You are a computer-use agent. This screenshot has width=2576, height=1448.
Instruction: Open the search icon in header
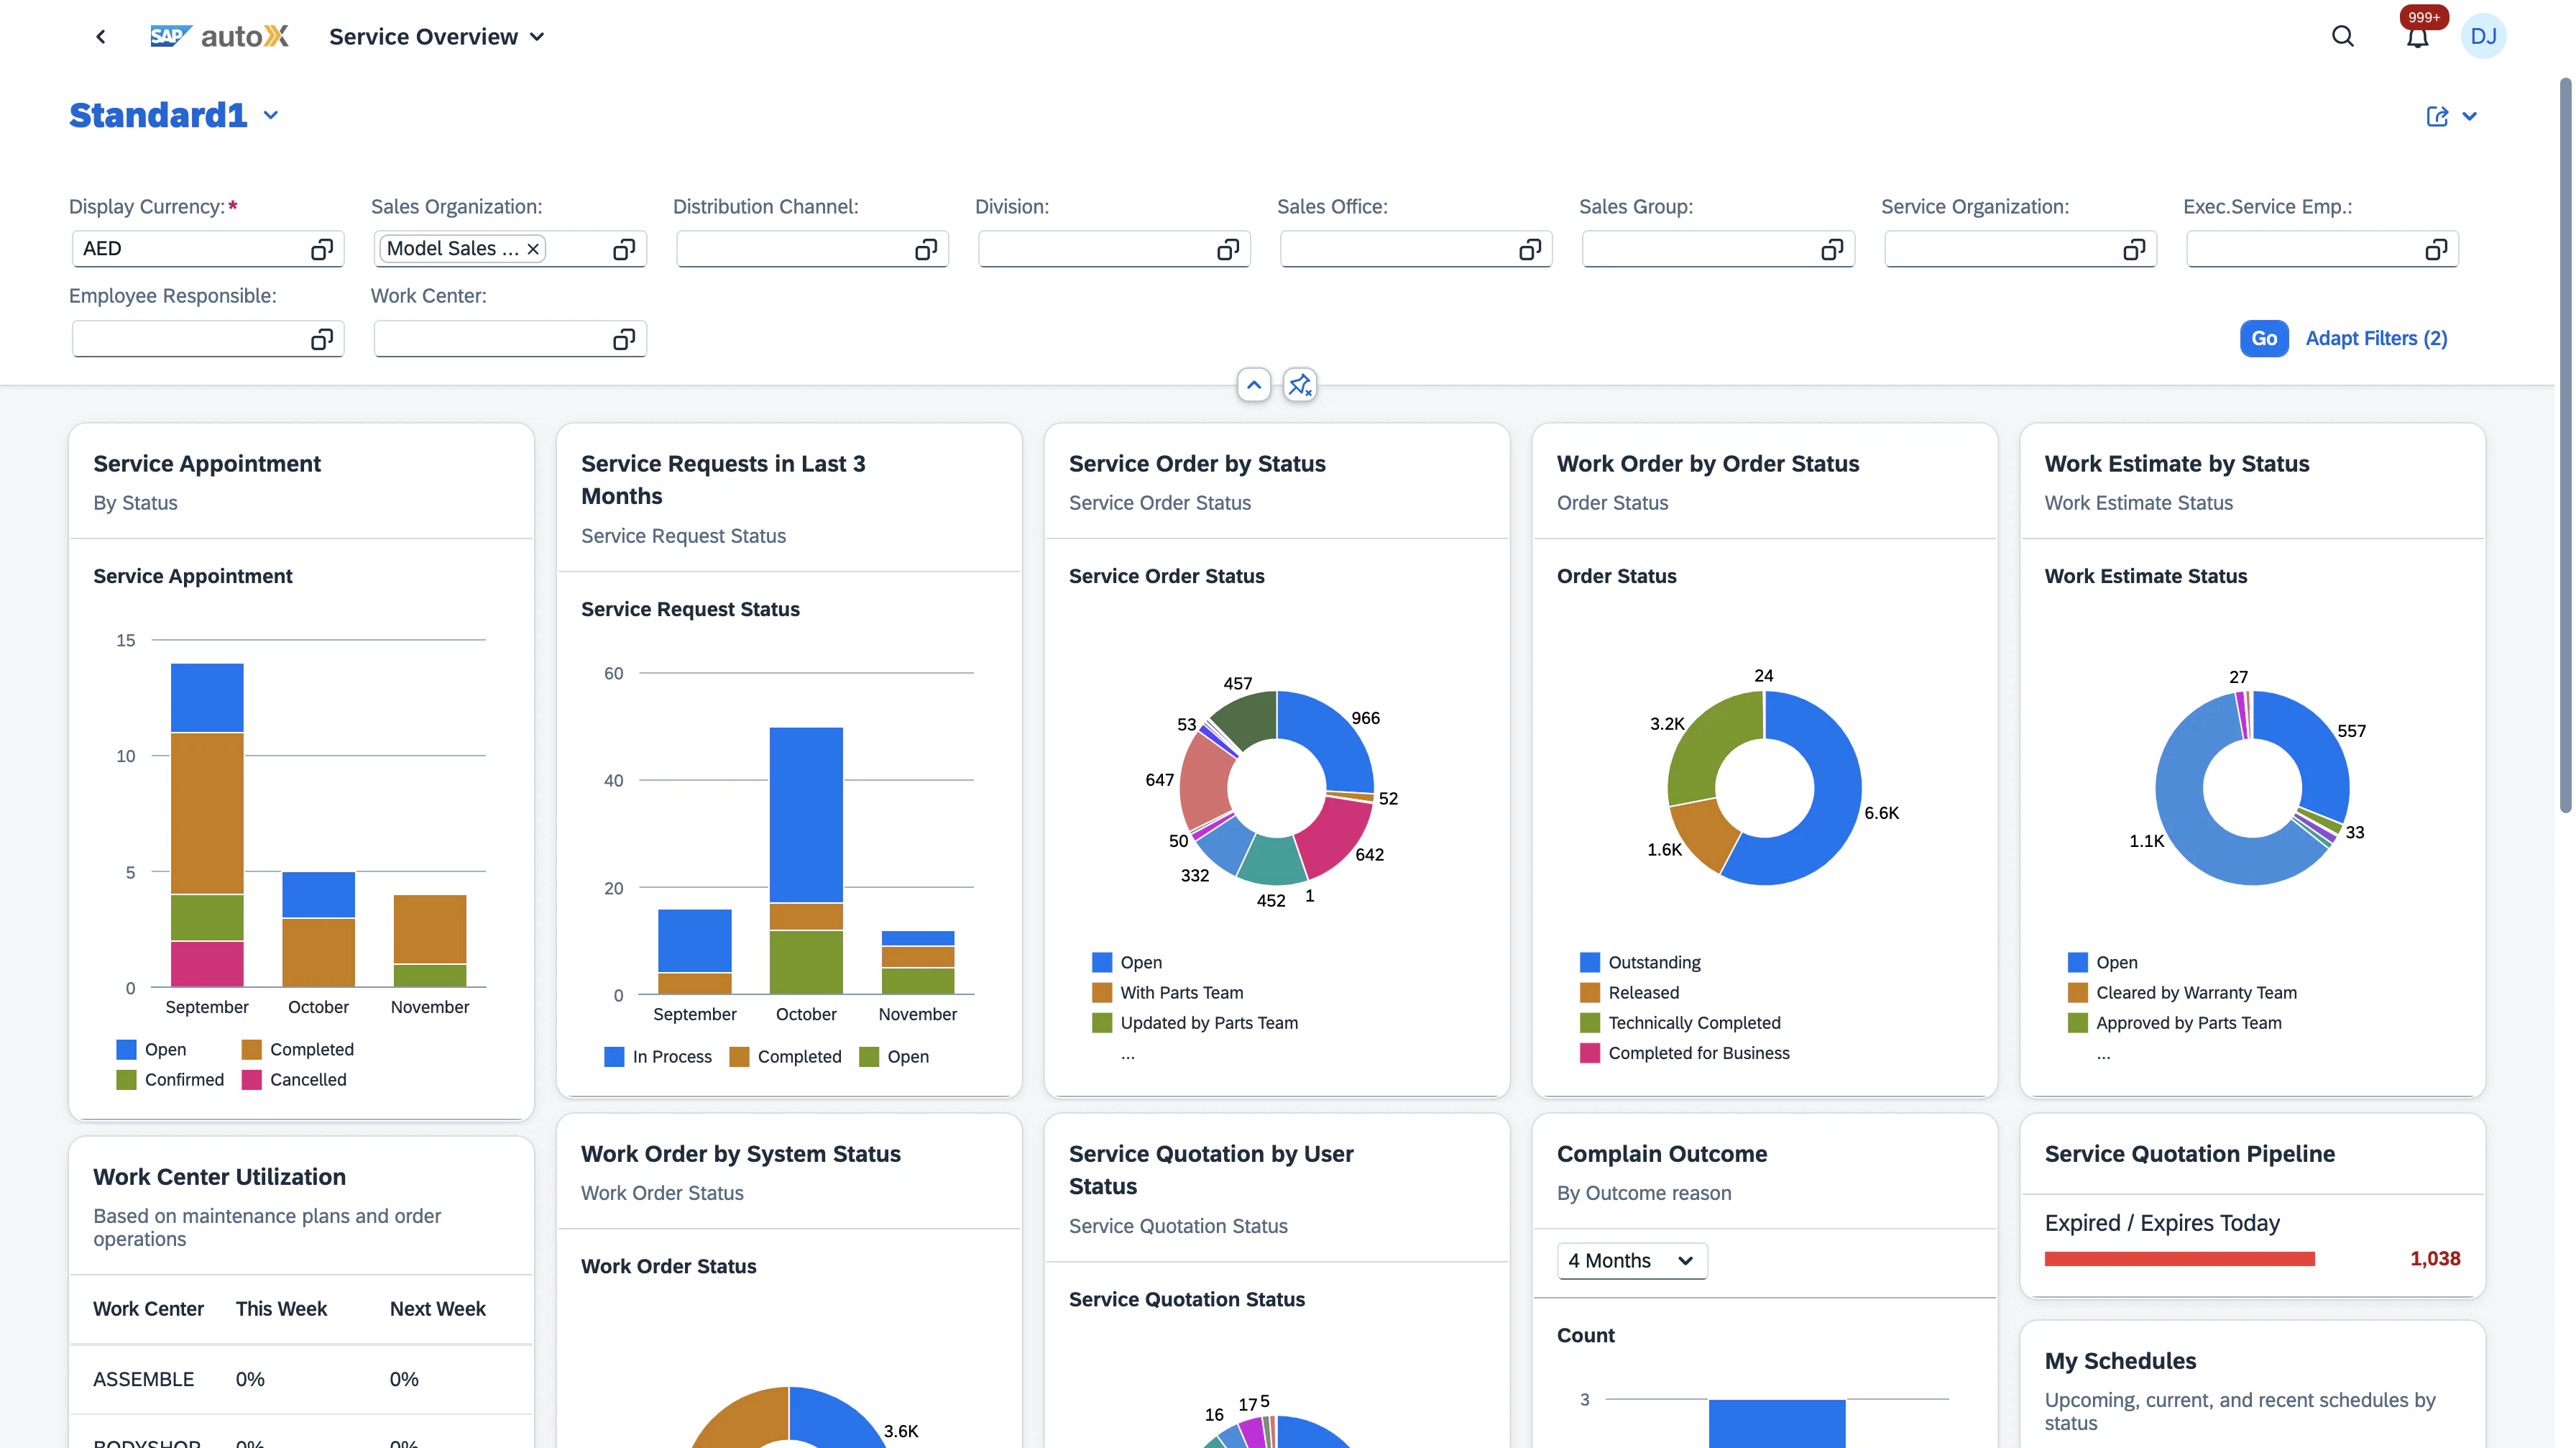tap(2342, 37)
